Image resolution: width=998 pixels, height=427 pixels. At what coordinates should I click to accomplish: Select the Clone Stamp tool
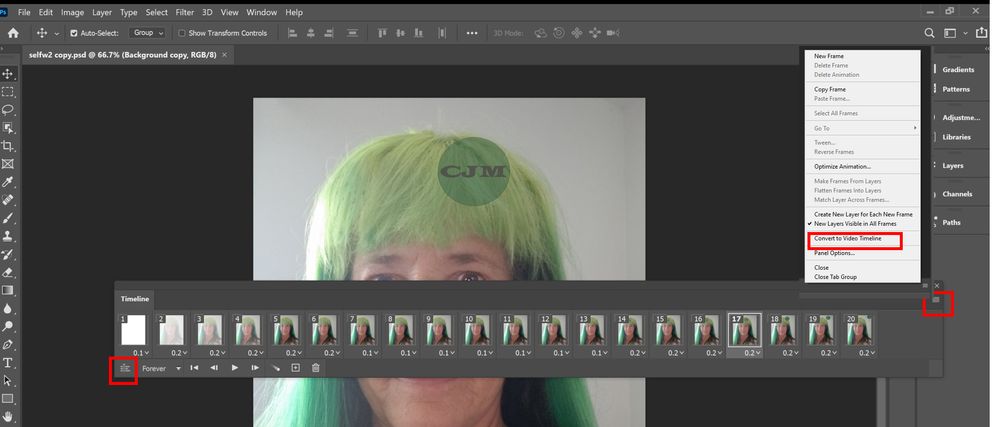8,236
